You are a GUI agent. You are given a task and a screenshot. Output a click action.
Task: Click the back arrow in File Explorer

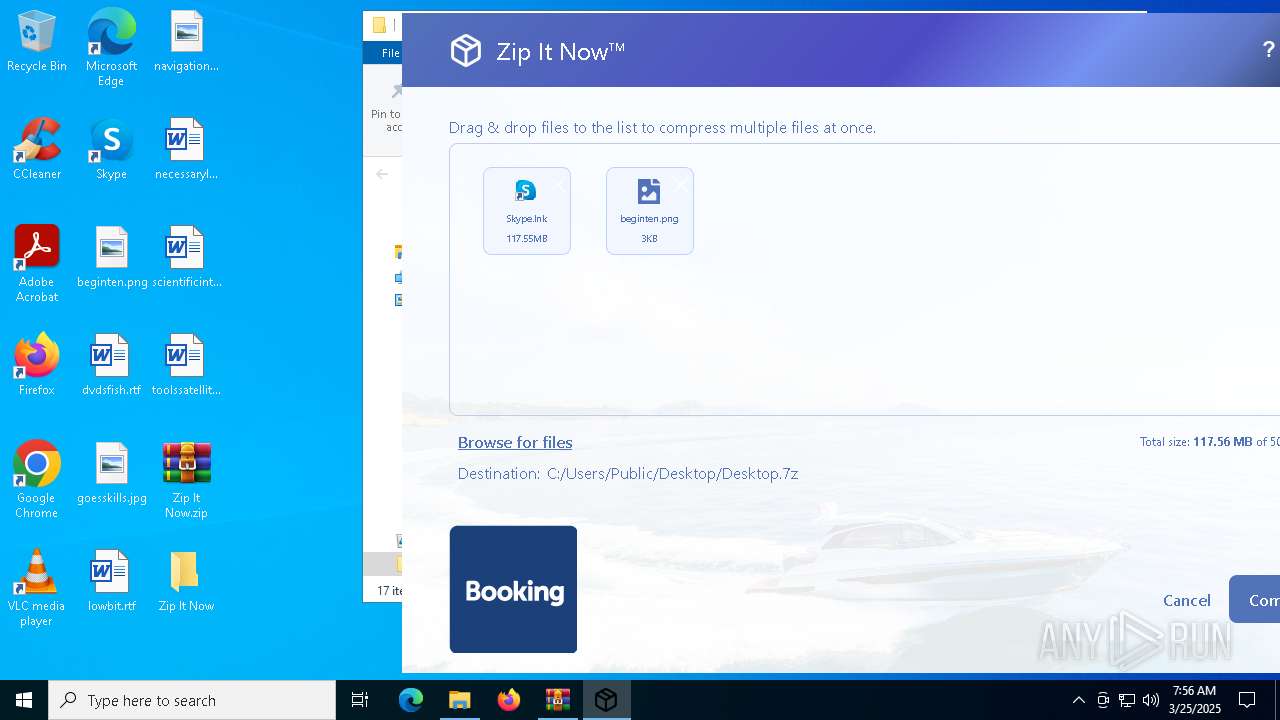382,174
